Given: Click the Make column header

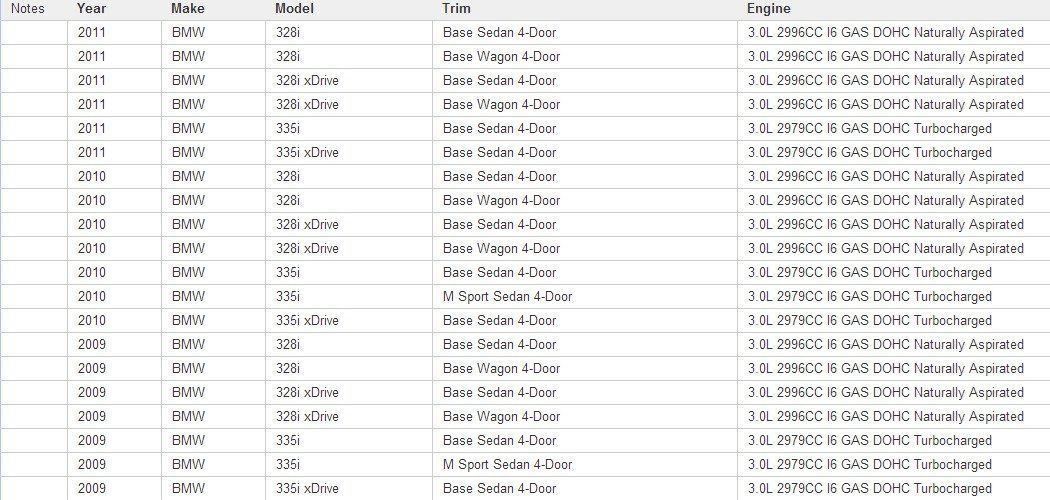Looking at the screenshot, I should tap(188, 9).
